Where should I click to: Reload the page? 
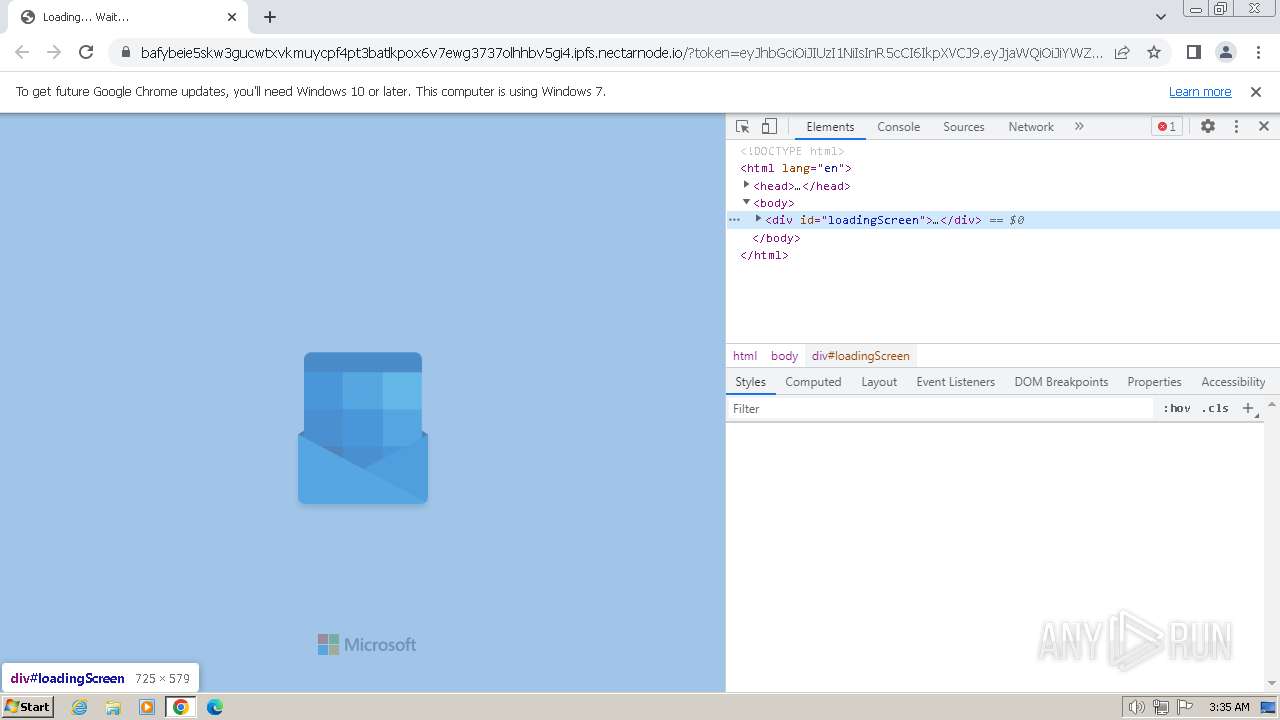(86, 52)
